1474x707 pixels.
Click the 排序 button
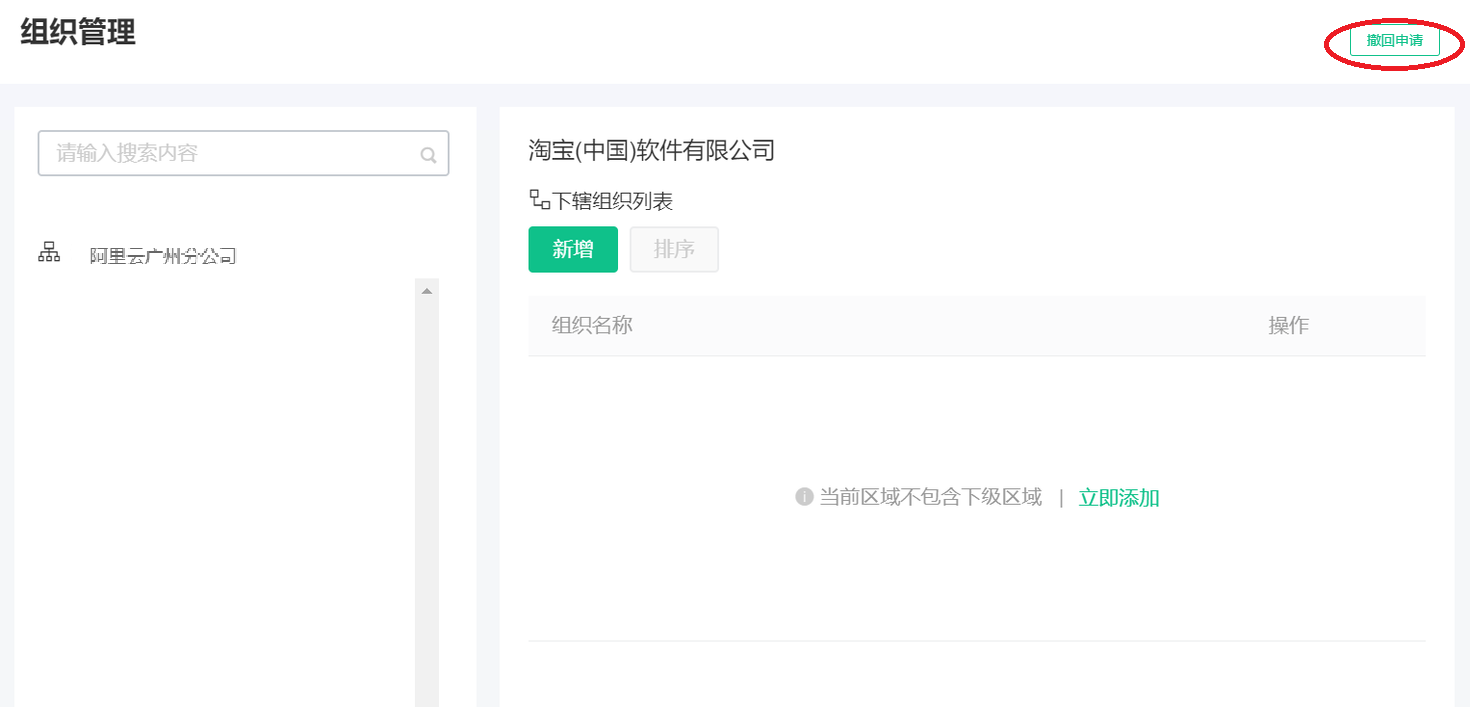pos(674,250)
